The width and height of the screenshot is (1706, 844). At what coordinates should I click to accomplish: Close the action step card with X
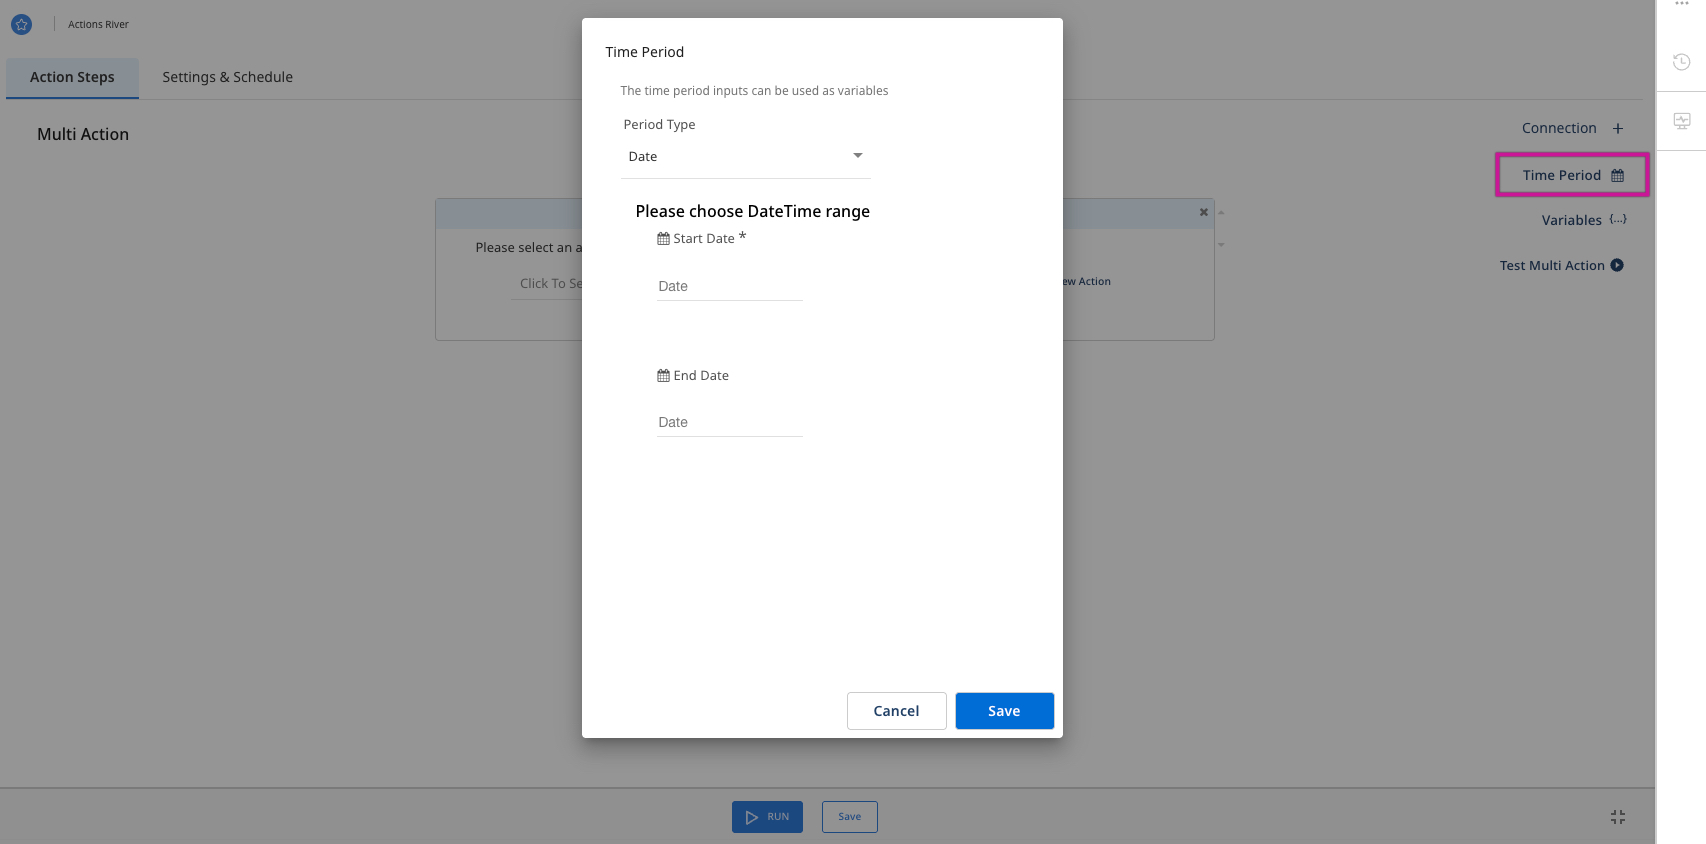(1203, 212)
